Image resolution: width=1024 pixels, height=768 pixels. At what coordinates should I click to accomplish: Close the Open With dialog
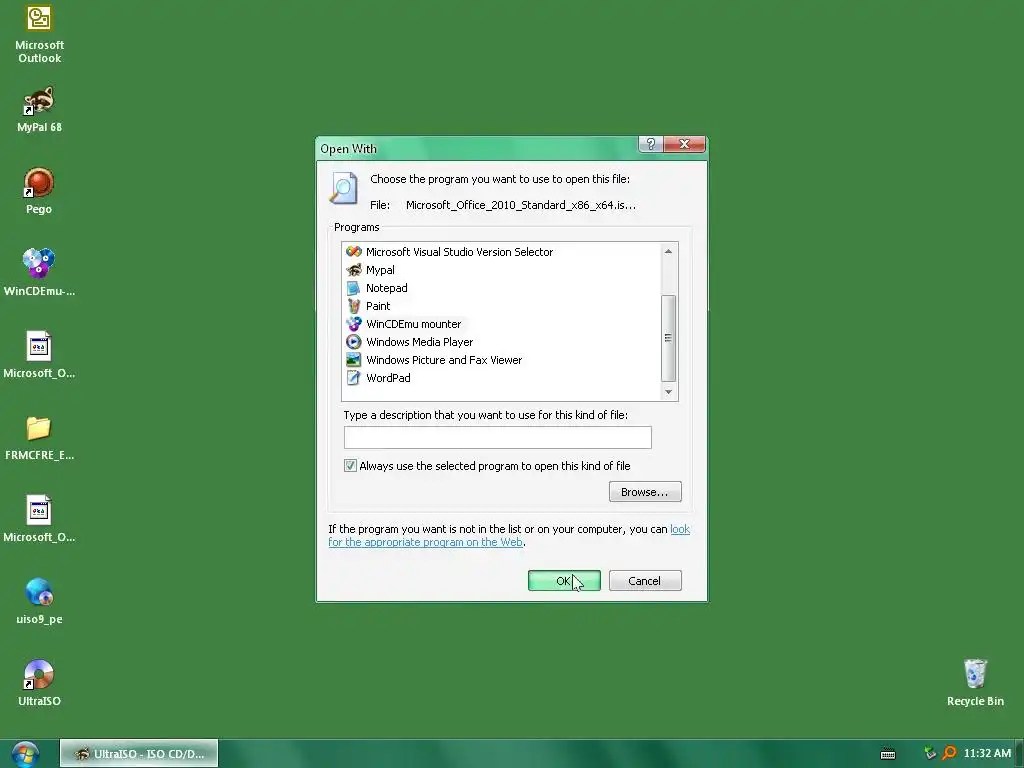click(684, 144)
